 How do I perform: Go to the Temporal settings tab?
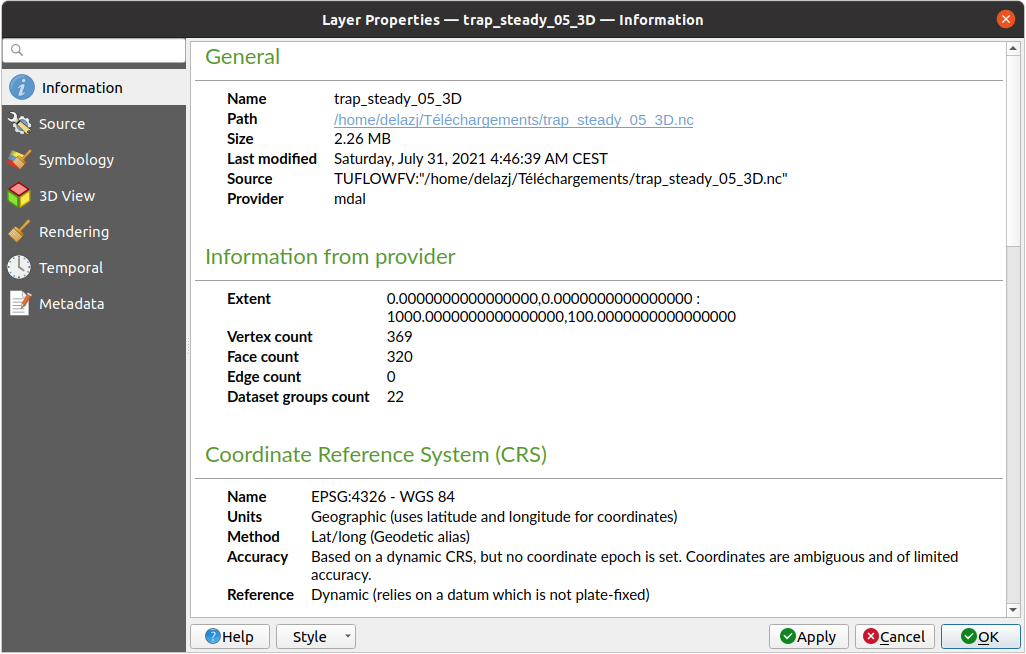[70, 268]
